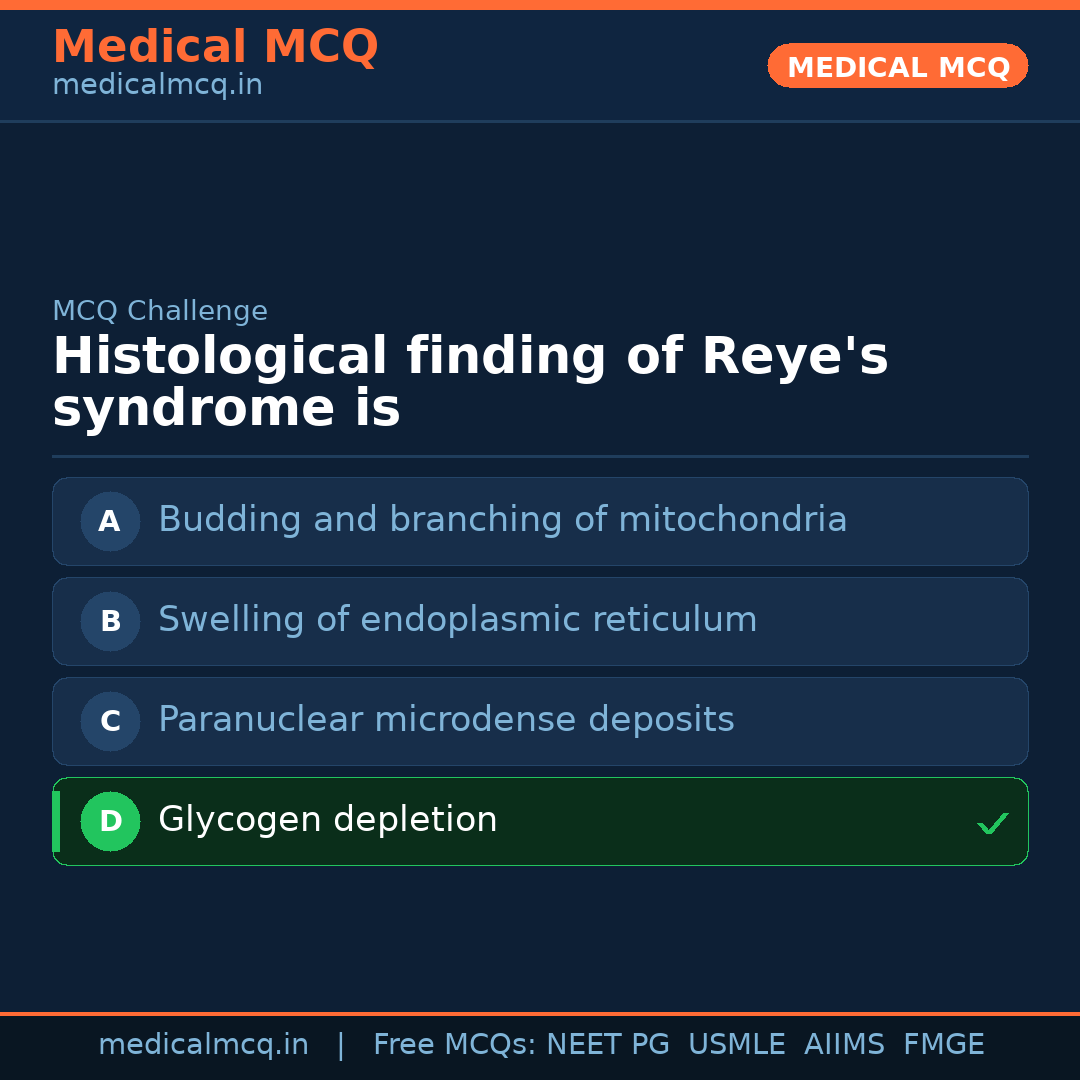
Task: Click the letter C option circle
Action: click(x=110, y=721)
